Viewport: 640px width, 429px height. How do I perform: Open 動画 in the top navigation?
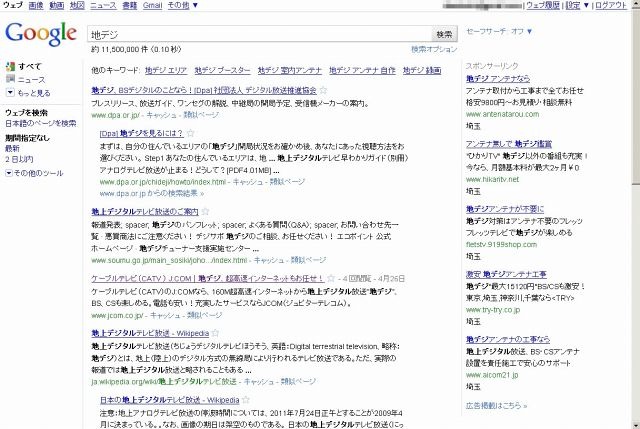point(57,5)
